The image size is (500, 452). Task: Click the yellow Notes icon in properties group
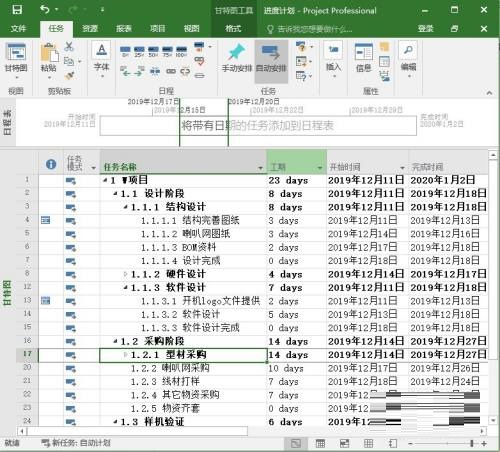(x=384, y=46)
